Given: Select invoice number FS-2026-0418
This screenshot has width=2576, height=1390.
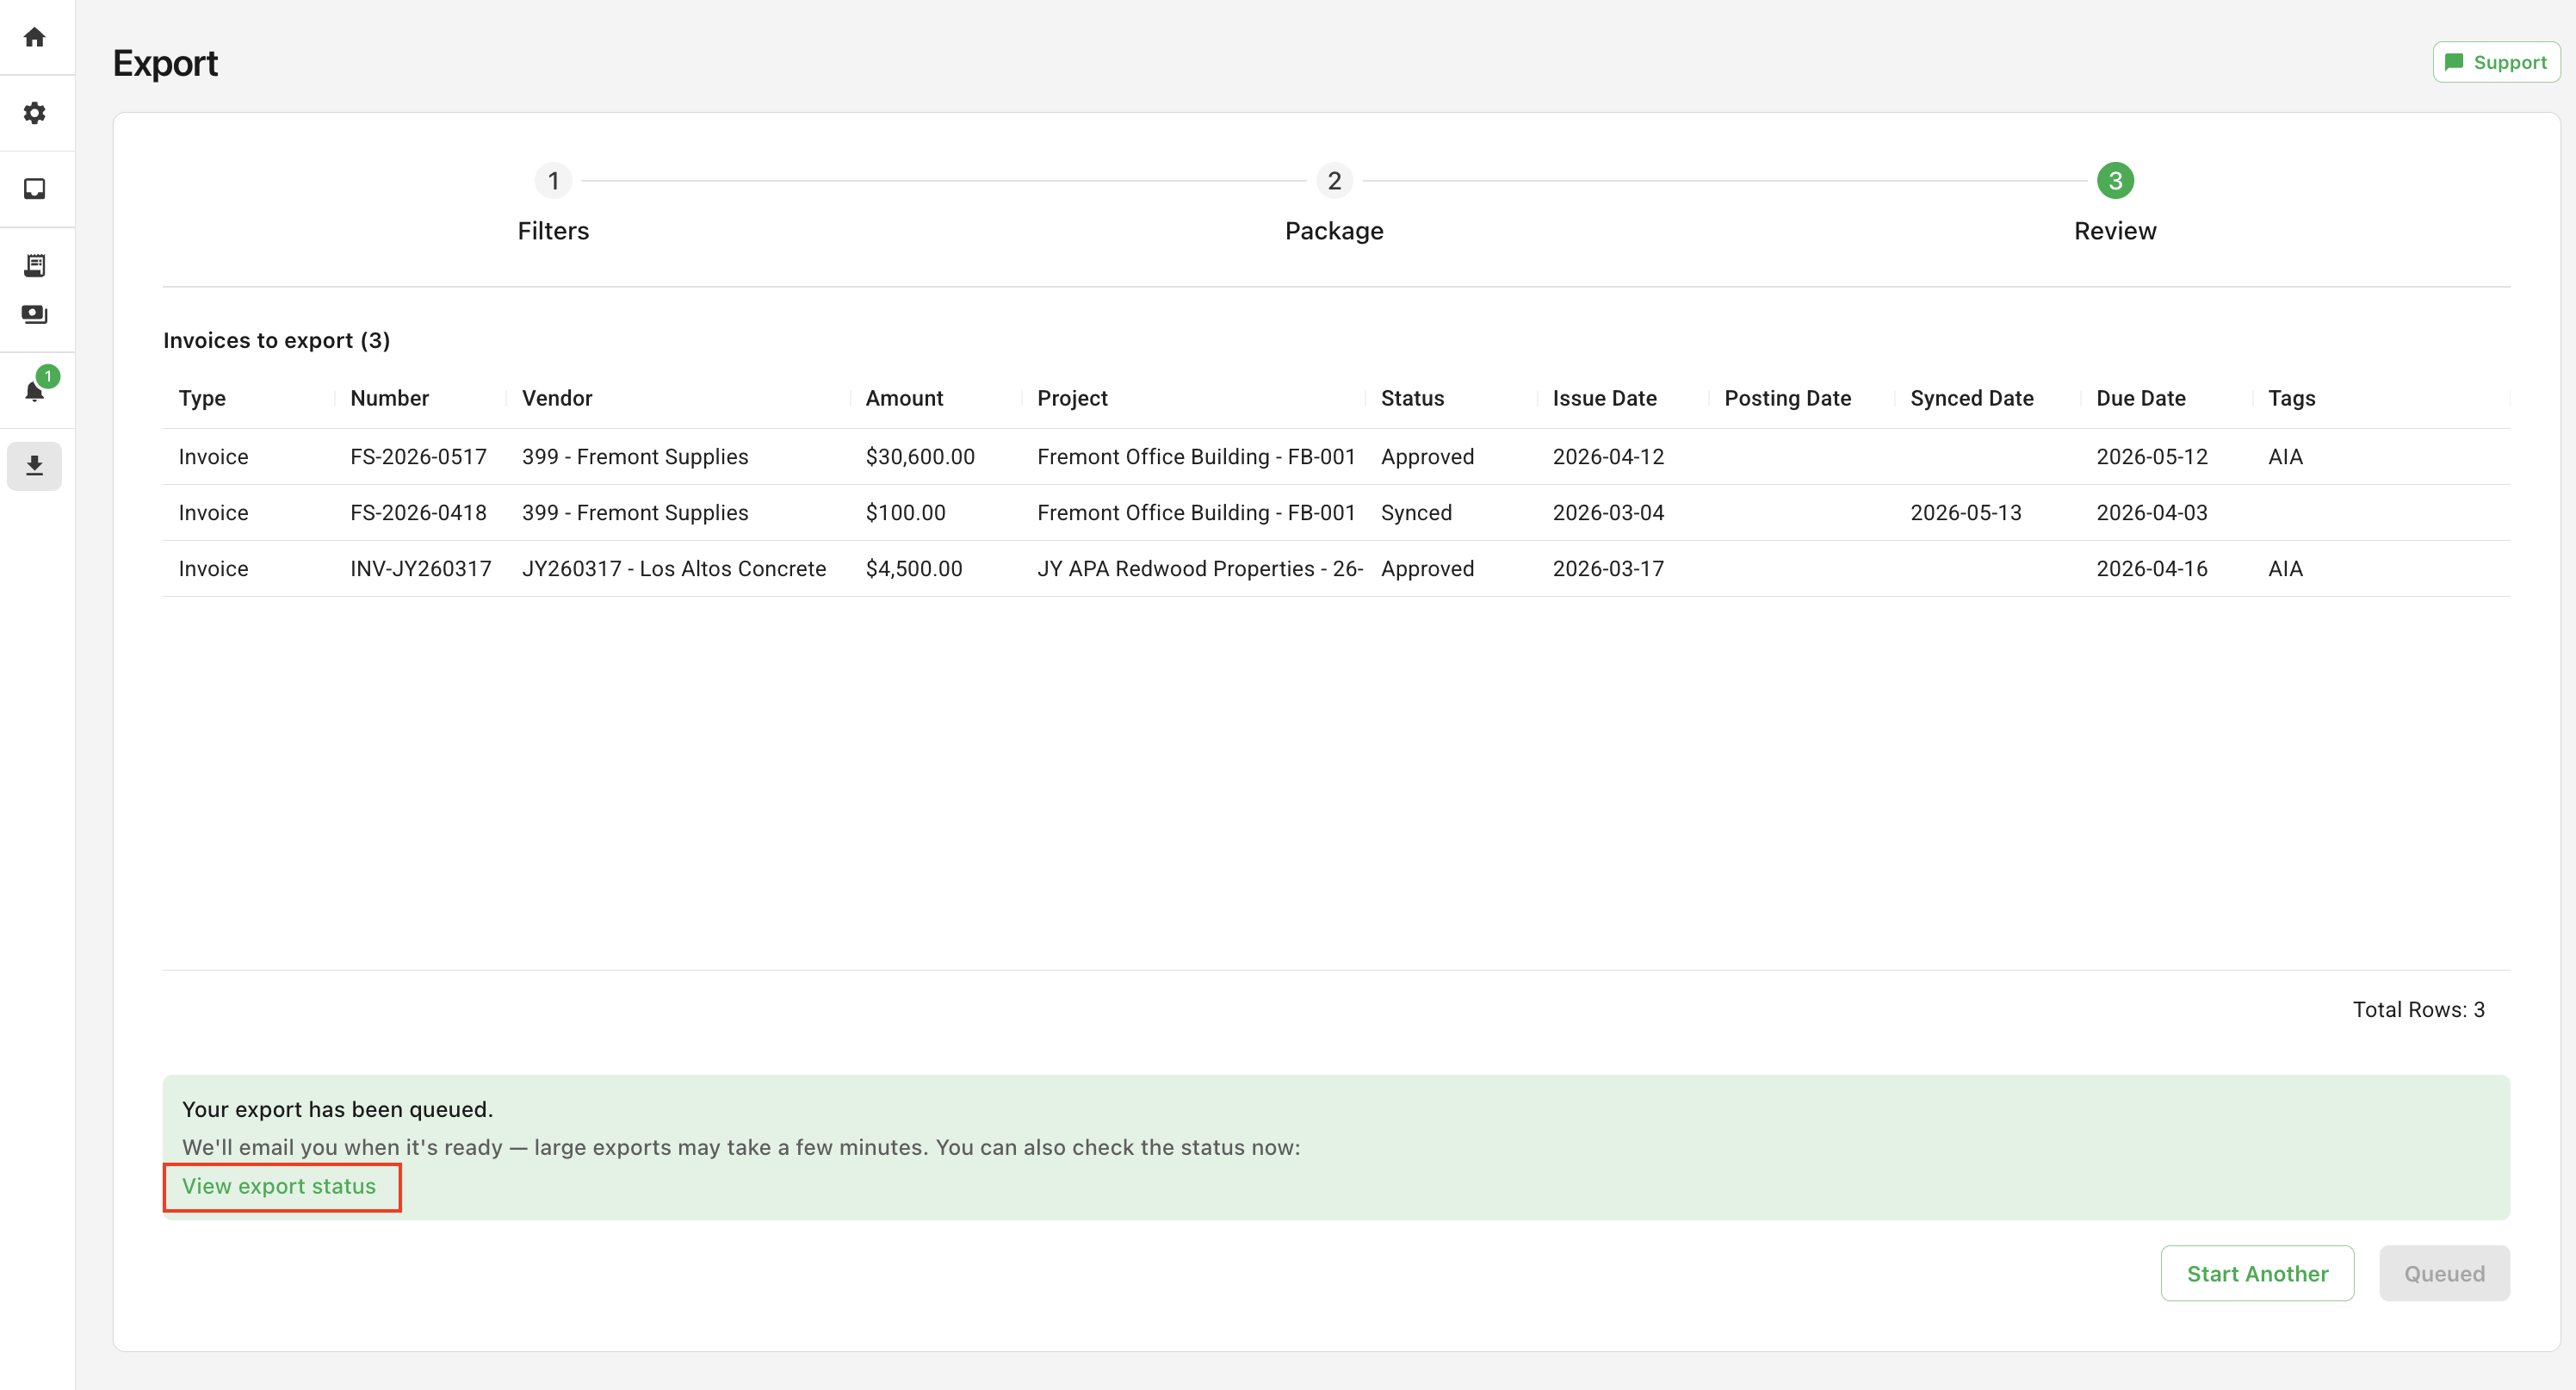Looking at the screenshot, I should point(418,513).
